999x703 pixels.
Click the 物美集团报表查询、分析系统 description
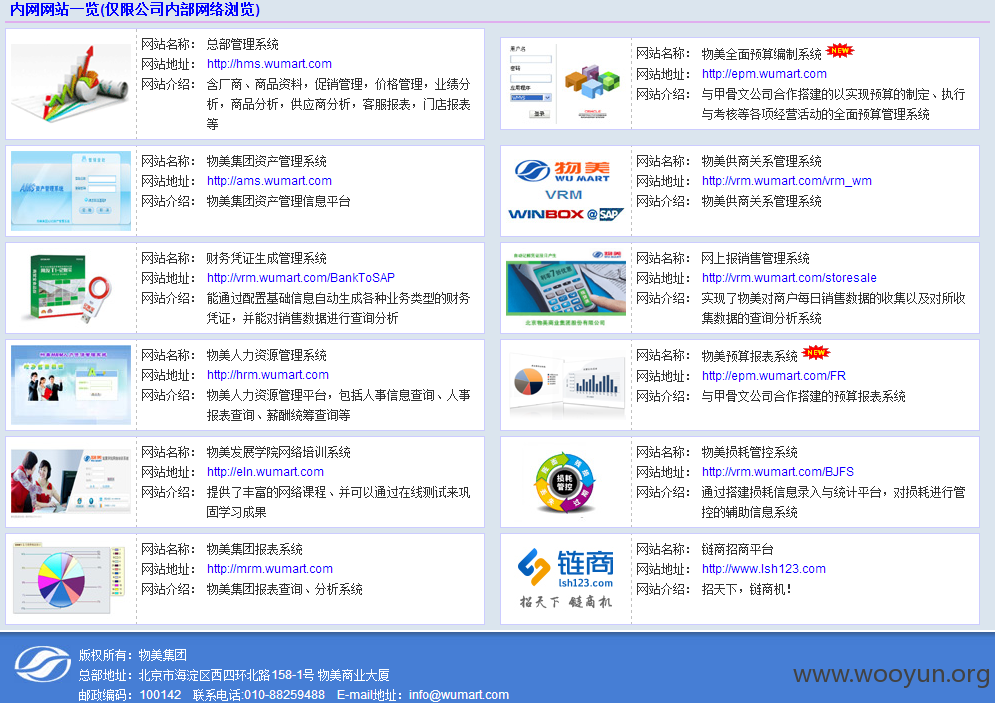point(284,589)
